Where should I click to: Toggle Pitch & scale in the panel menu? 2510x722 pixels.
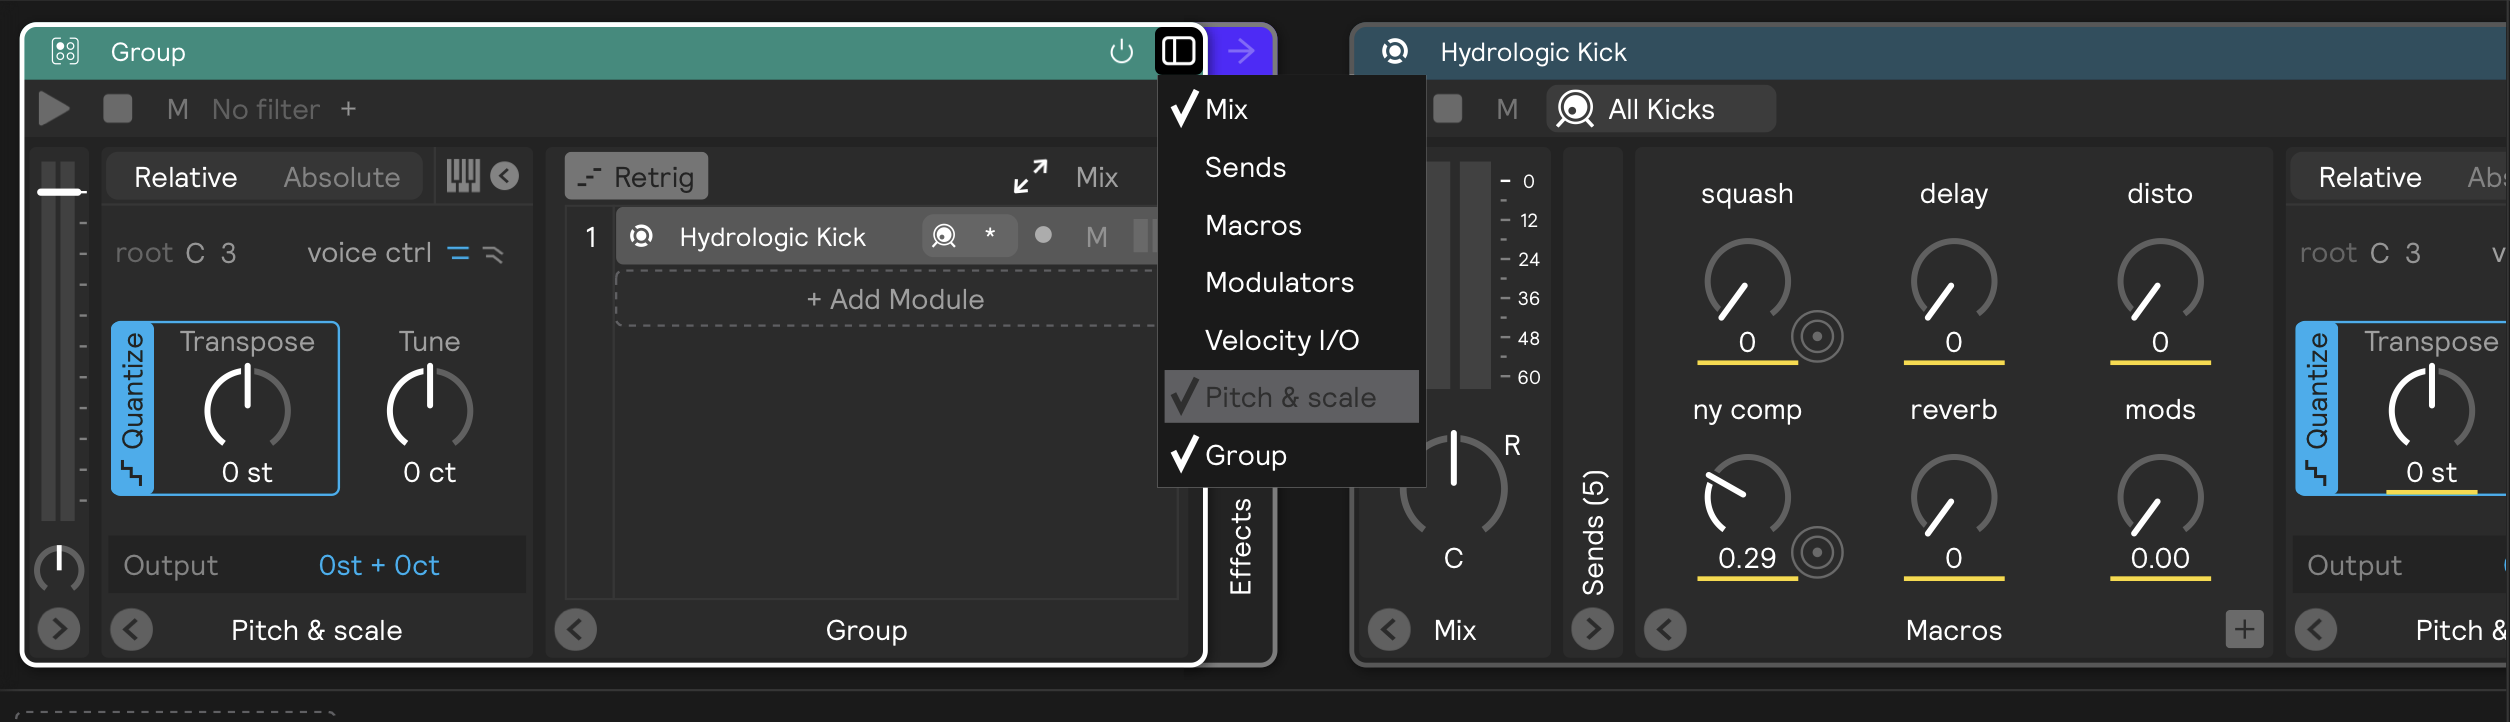tap(1292, 397)
